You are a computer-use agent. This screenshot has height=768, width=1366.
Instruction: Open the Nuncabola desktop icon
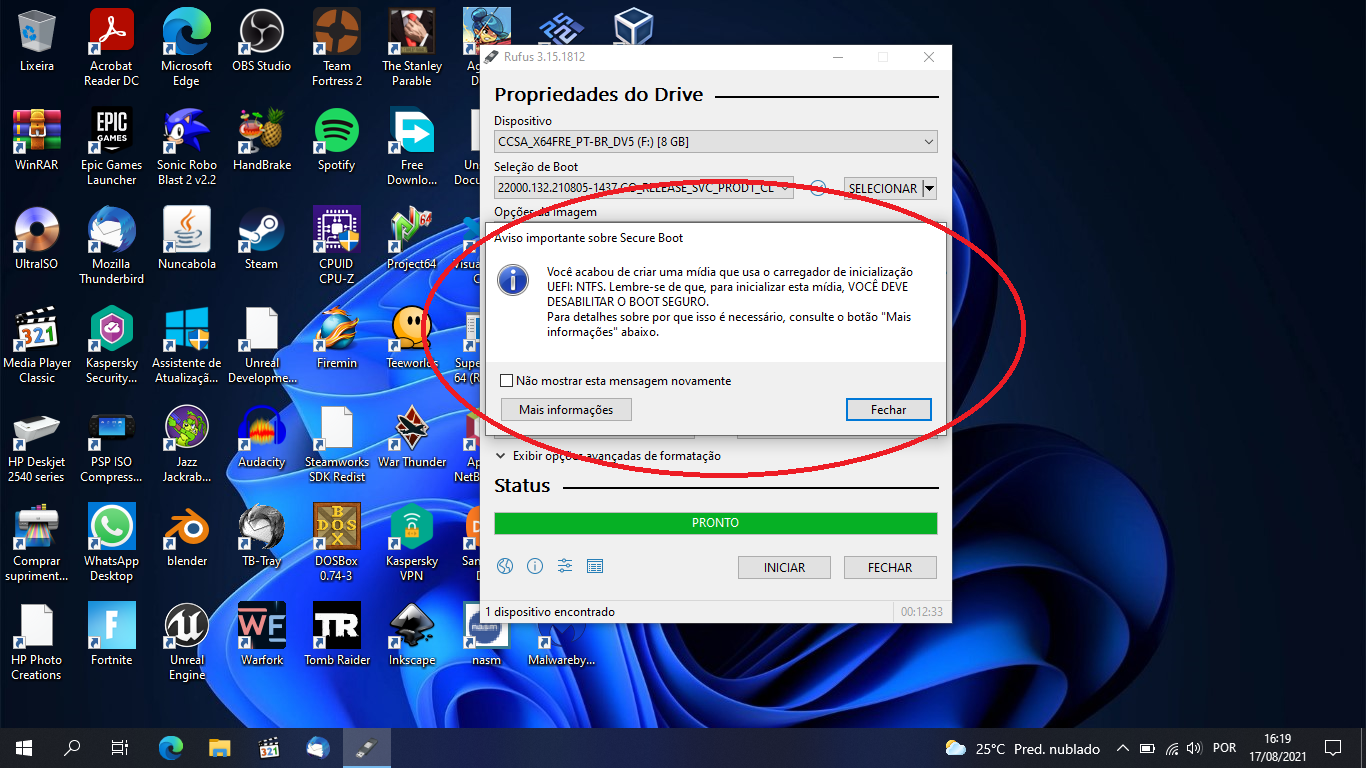pyautogui.click(x=187, y=240)
